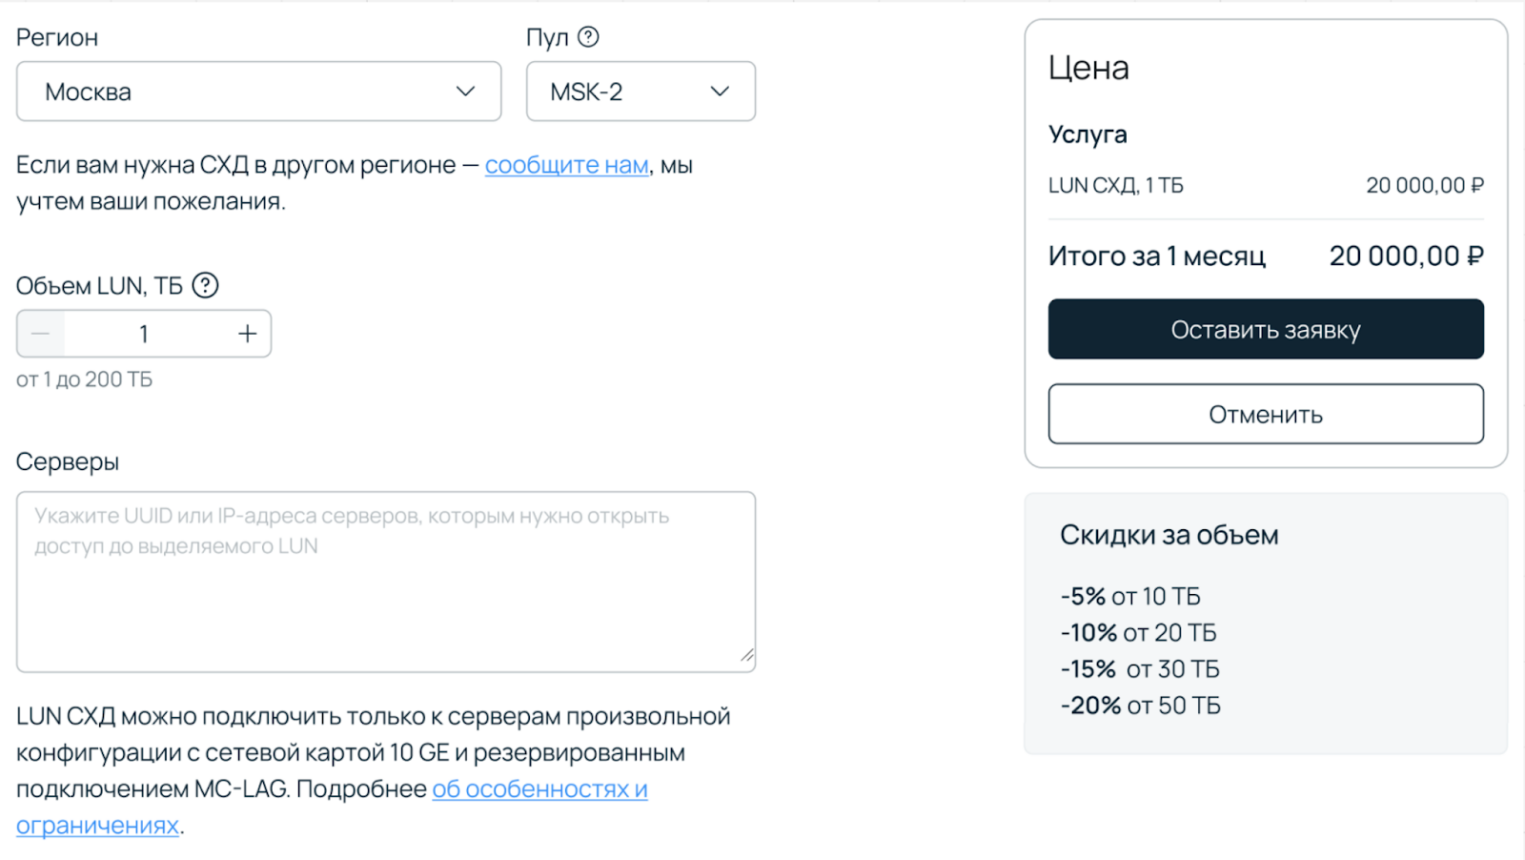Decrease LUN volume with the minus button
1525x860 pixels.
point(40,333)
